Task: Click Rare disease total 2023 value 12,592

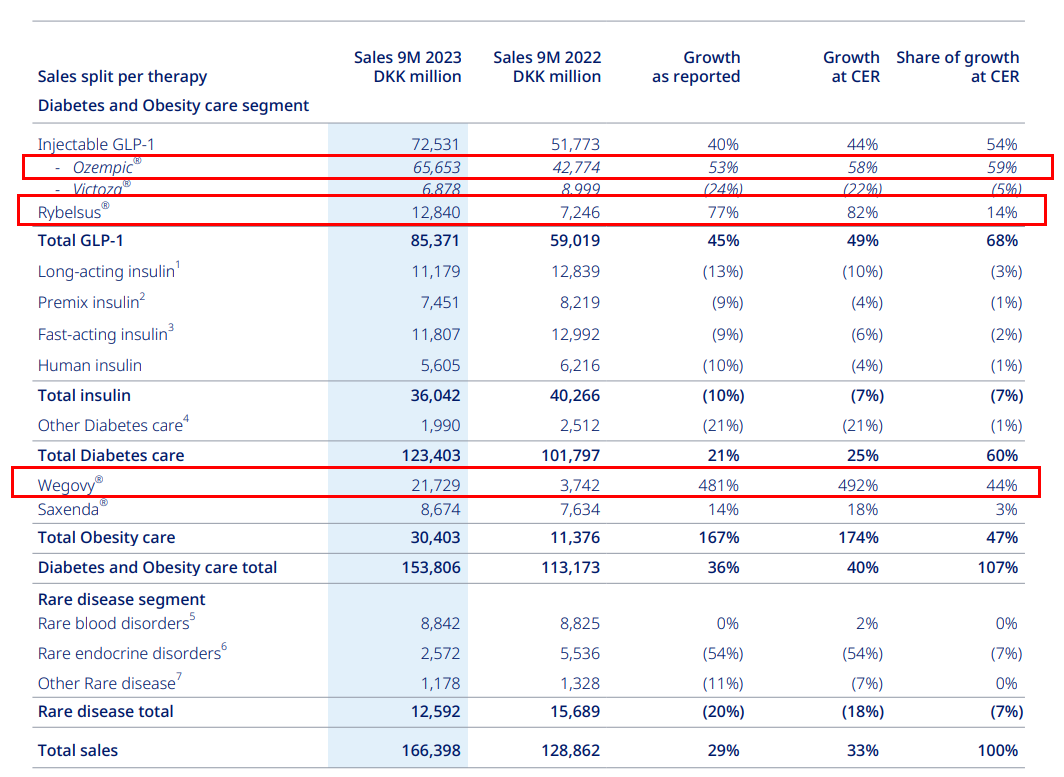Action: click(435, 712)
